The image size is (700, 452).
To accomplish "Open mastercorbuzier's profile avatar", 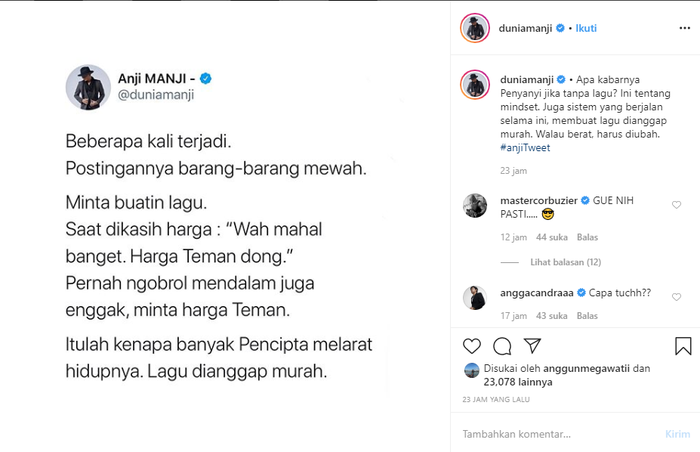I will pyautogui.click(x=475, y=206).
